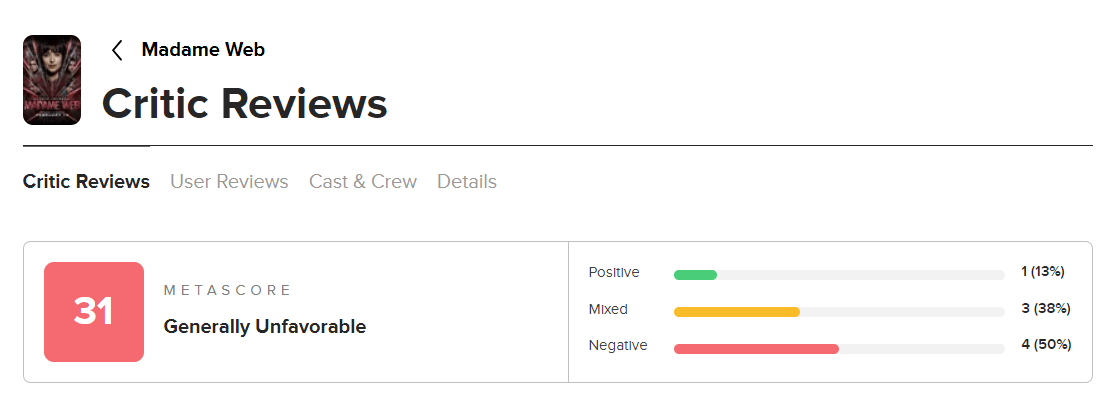Open the Madame Web poster thumbnail

(52, 80)
